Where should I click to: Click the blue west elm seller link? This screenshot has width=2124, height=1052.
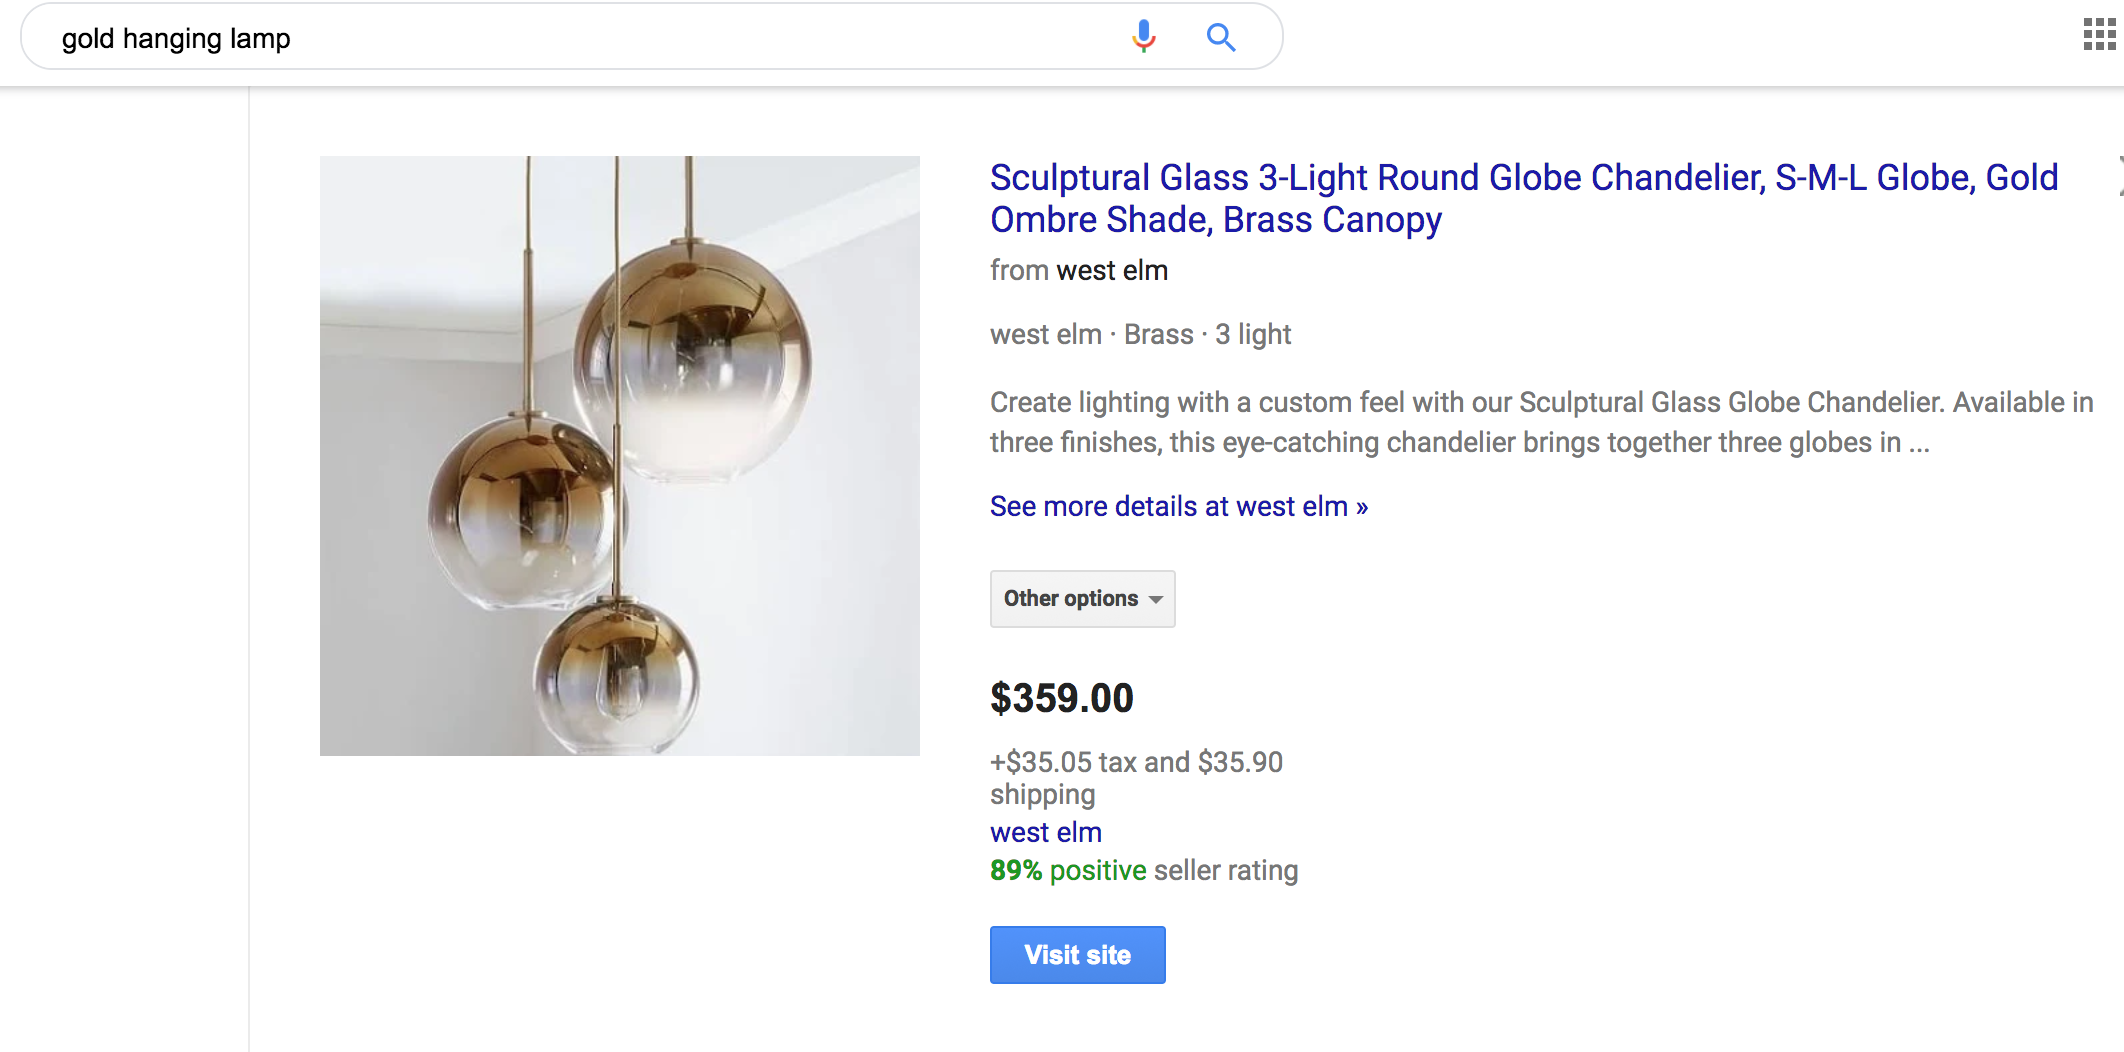[1045, 832]
